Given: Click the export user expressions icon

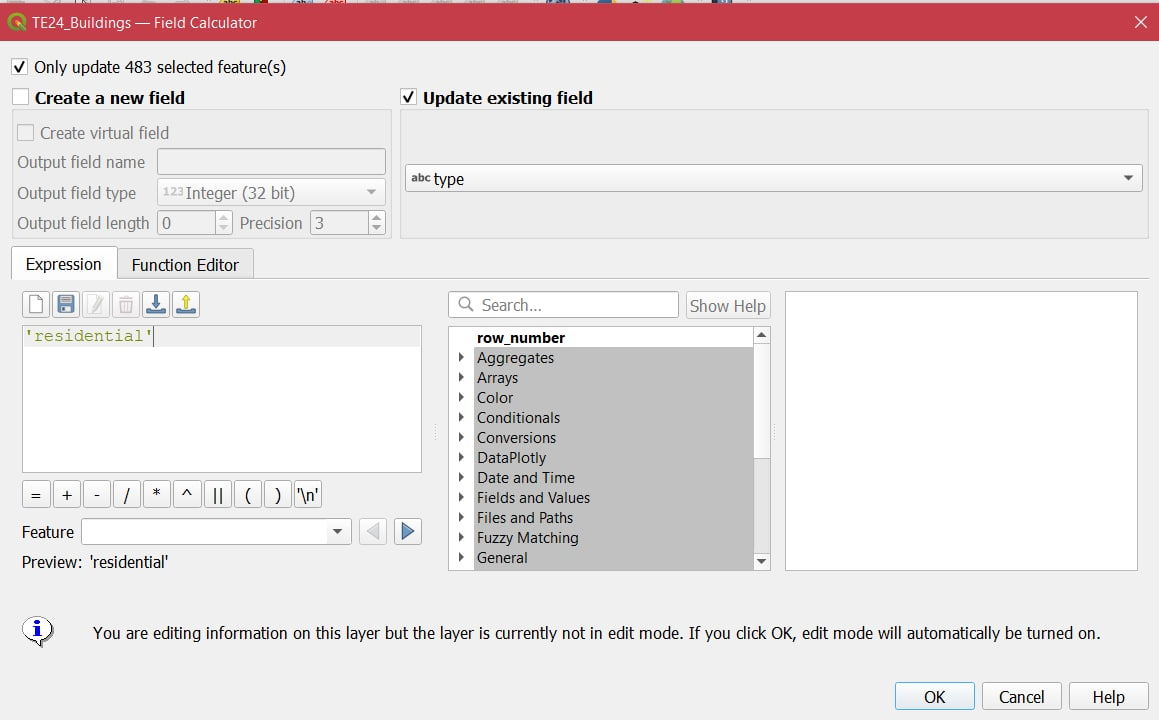Looking at the screenshot, I should click(186, 305).
